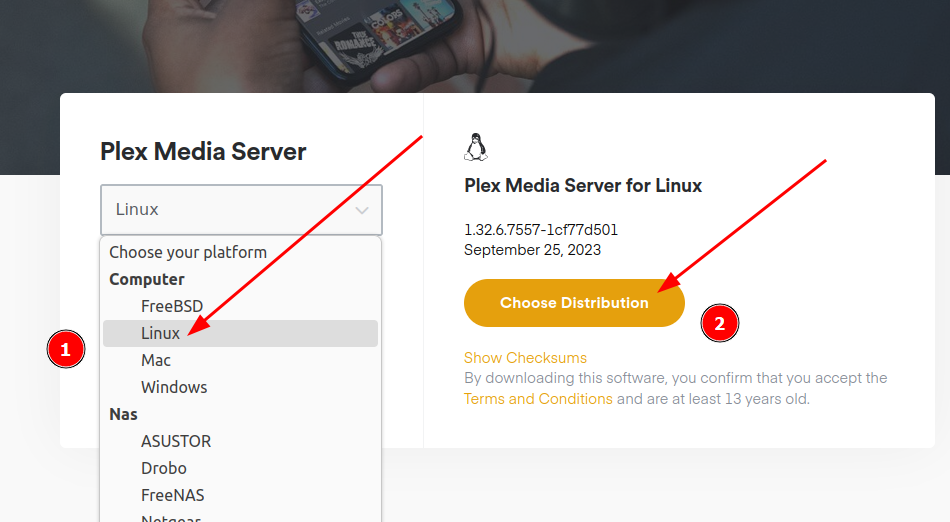Choose ASUSTOR under the Nas group
This screenshot has height=522, width=950.
[176, 441]
